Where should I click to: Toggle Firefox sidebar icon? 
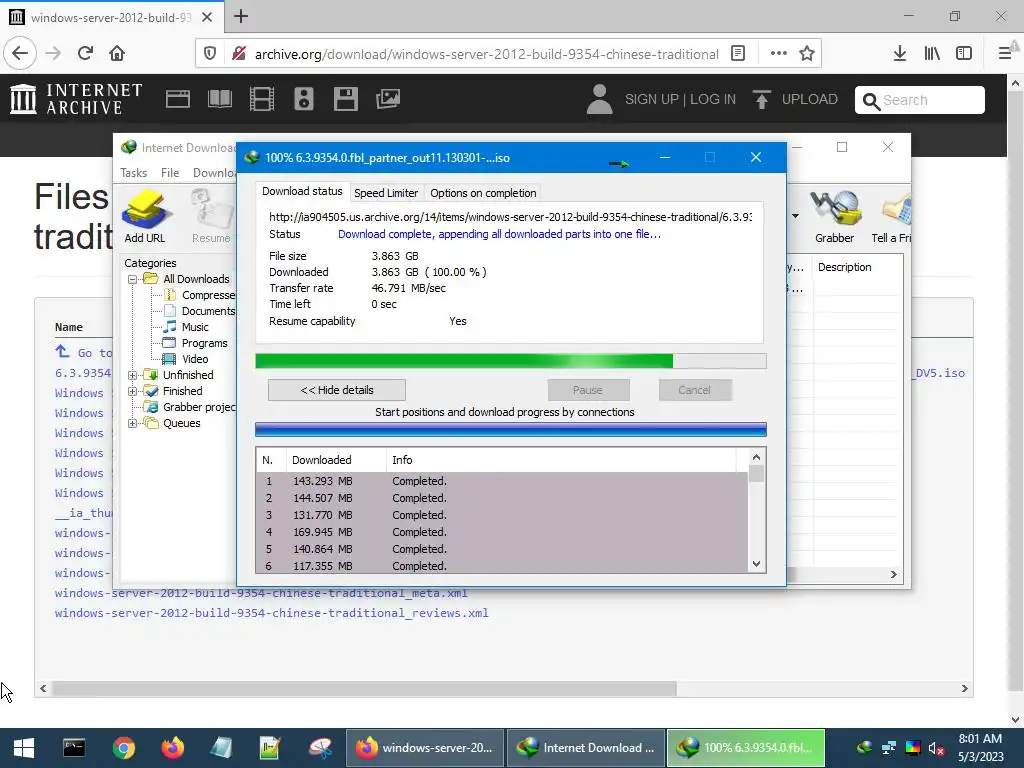pyautogui.click(x=964, y=54)
